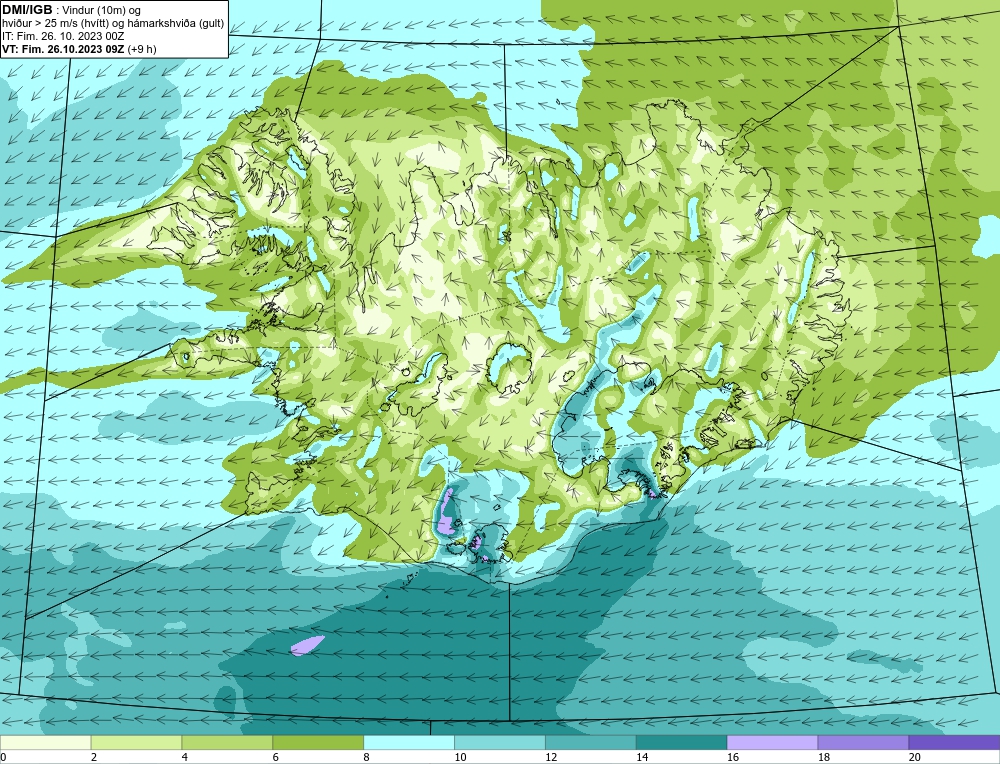Image resolution: width=1000 pixels, height=764 pixels.
Task: Click the 2–4 m/s light green swatch
Action: click(x=136, y=742)
